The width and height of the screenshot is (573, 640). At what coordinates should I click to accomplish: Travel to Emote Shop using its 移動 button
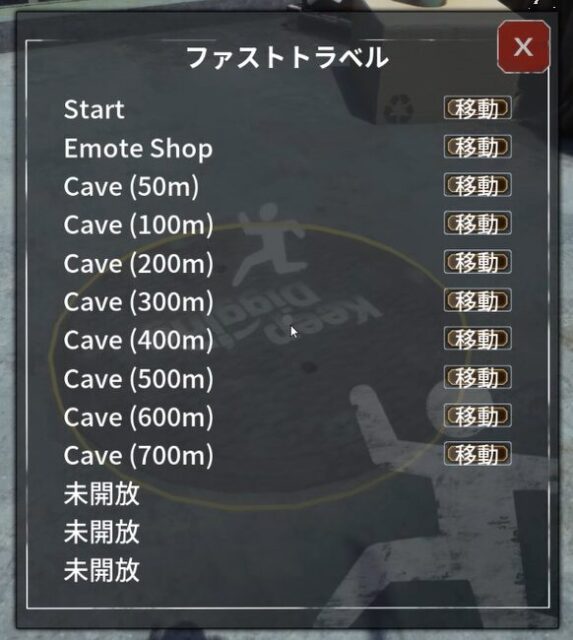tap(478, 147)
